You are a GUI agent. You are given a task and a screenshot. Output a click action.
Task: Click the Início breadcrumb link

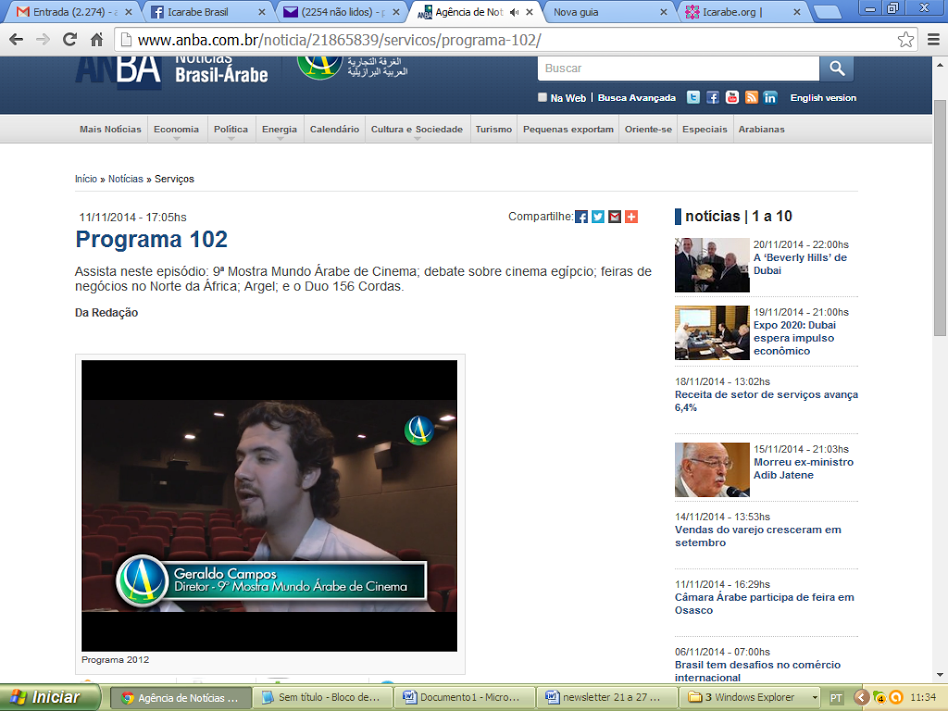[x=86, y=179]
